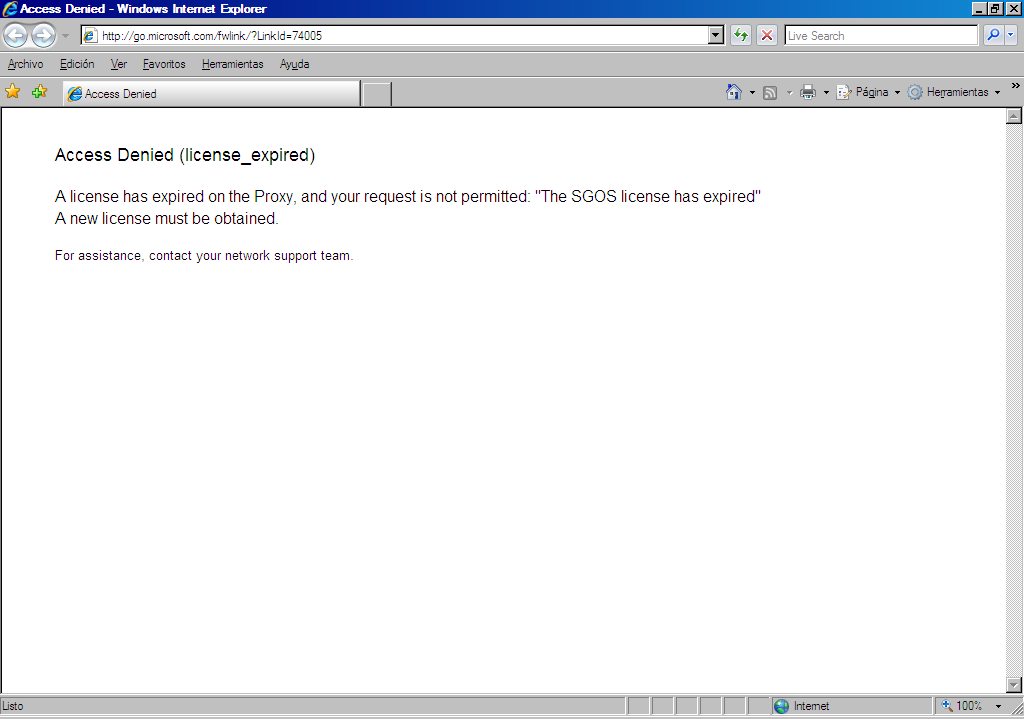The width and height of the screenshot is (1024, 719).
Task: Open the Favoritos menu
Action: (164, 64)
